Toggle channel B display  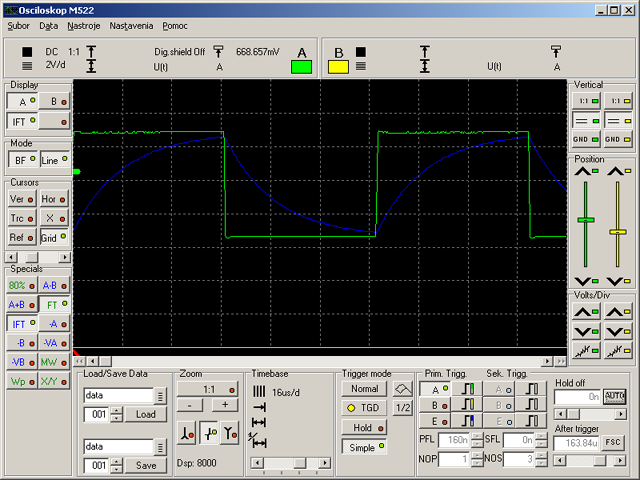coord(54,102)
